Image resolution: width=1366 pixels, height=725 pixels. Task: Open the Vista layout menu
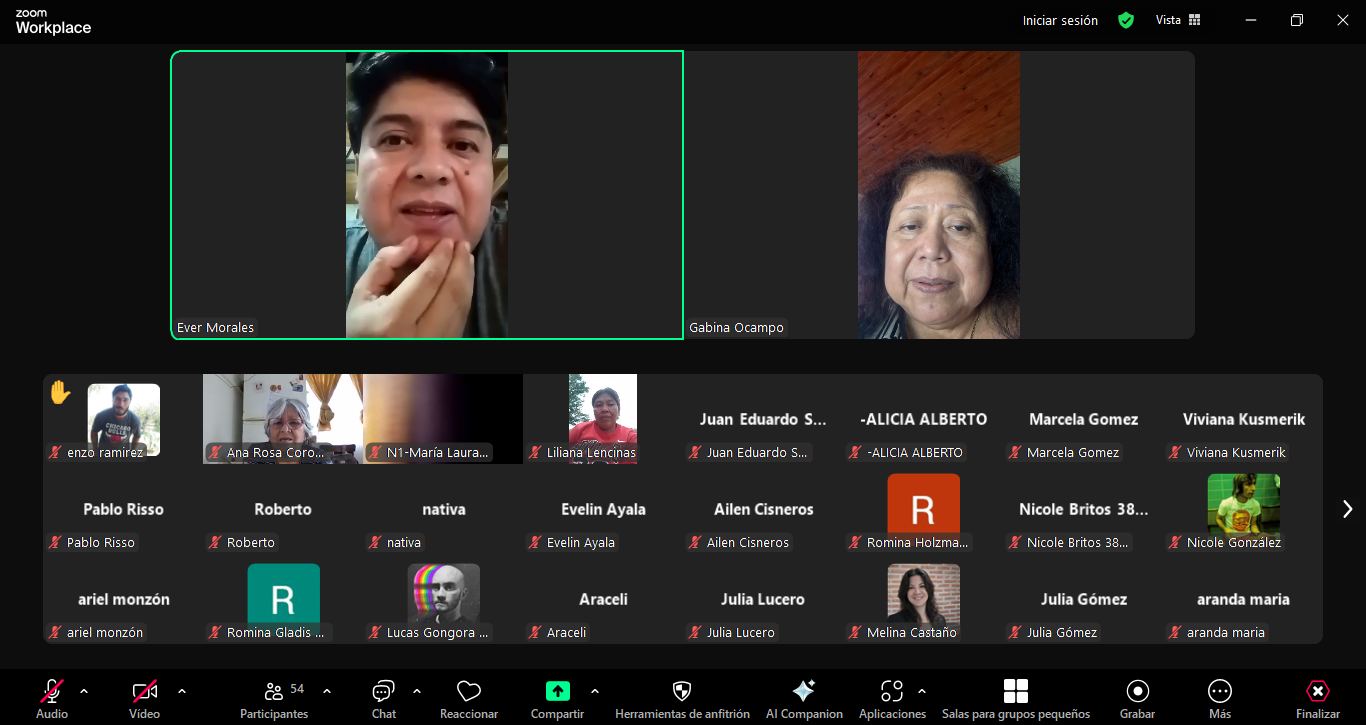[x=1177, y=20]
